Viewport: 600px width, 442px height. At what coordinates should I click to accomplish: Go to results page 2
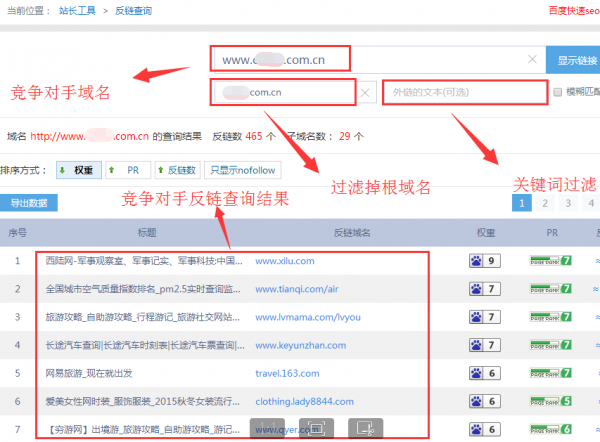(546, 203)
